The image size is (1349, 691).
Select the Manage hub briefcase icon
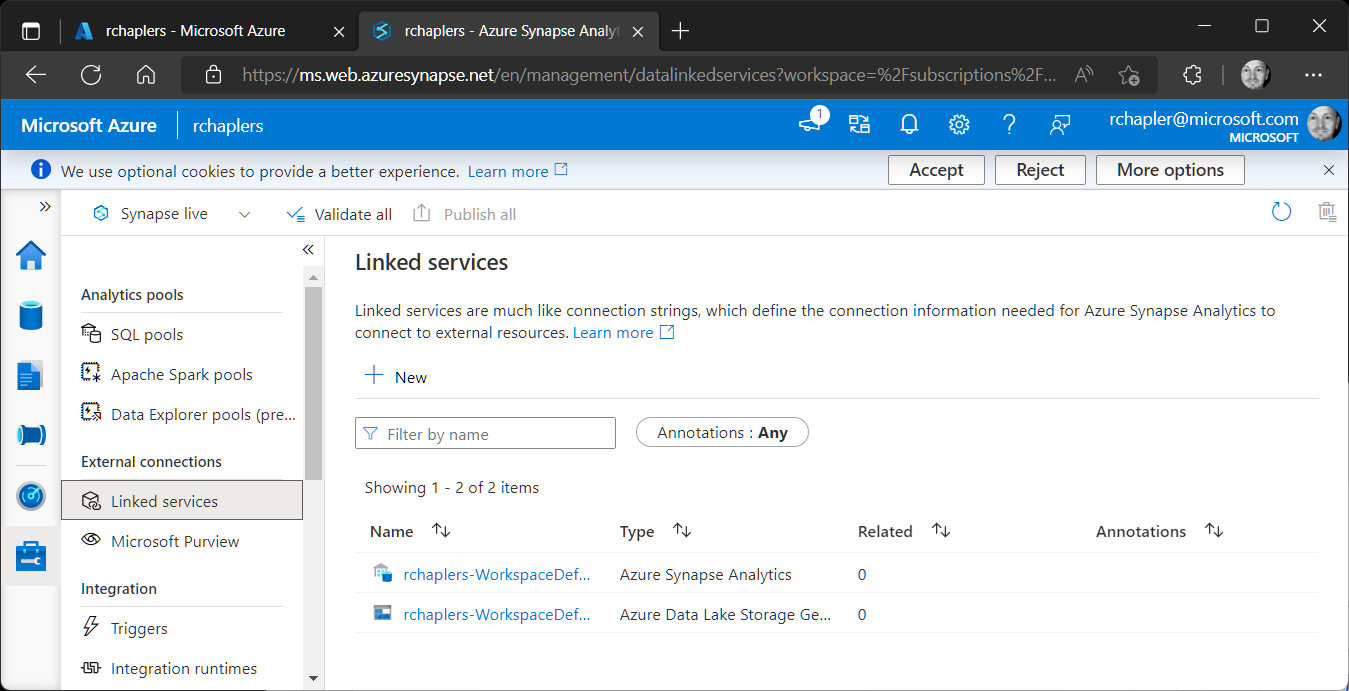tap(31, 557)
